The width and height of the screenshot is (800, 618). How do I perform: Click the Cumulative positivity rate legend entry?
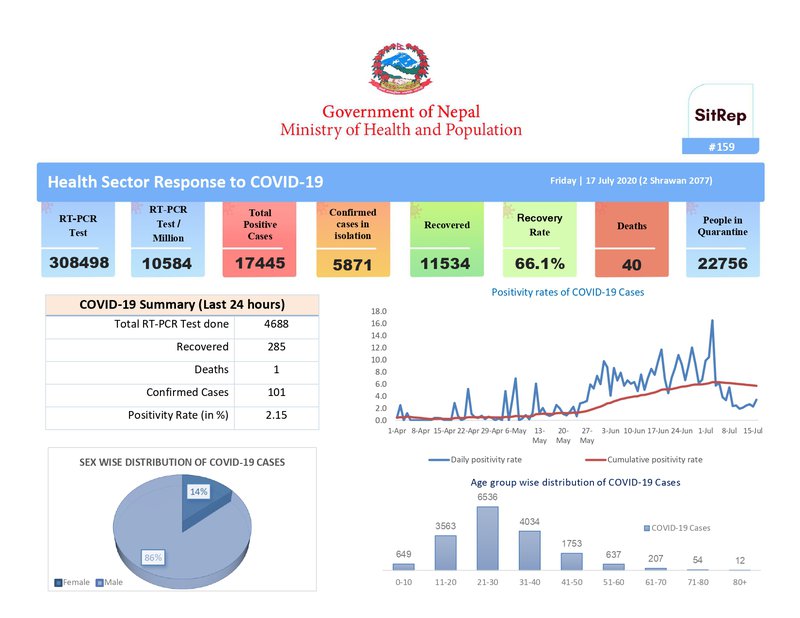[644, 459]
